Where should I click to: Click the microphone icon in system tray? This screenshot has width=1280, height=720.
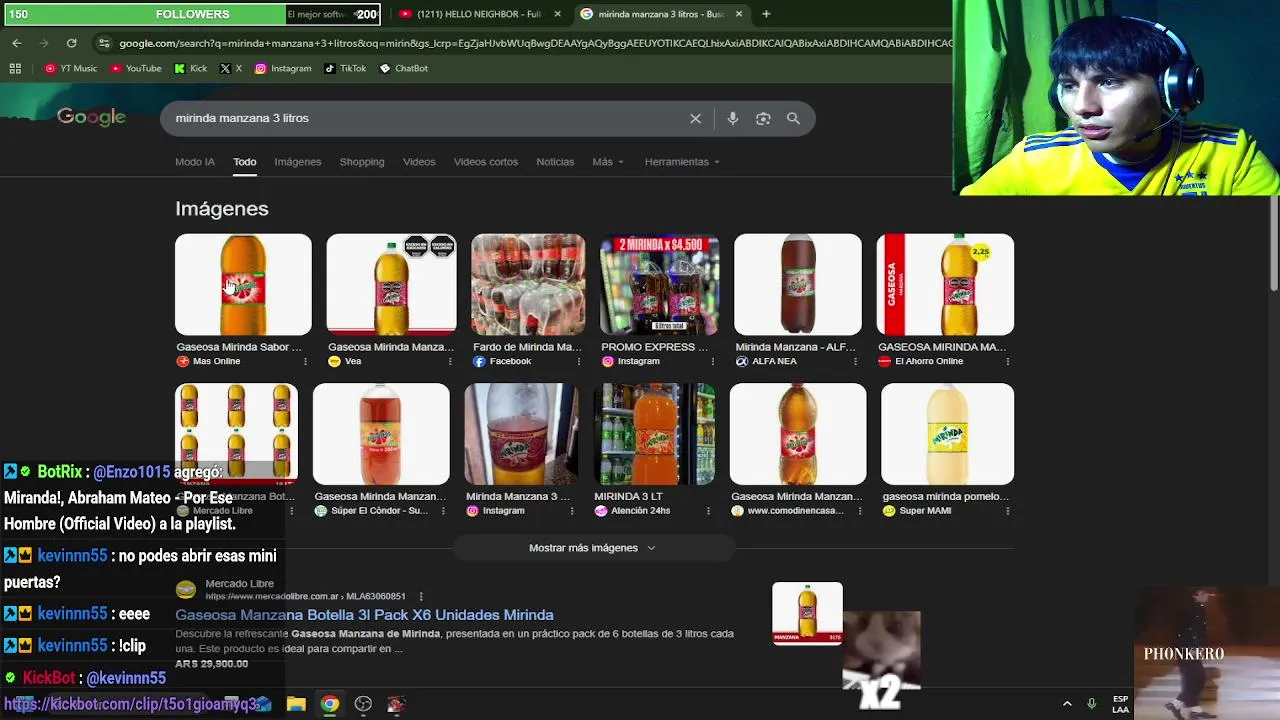pyautogui.click(x=1091, y=704)
